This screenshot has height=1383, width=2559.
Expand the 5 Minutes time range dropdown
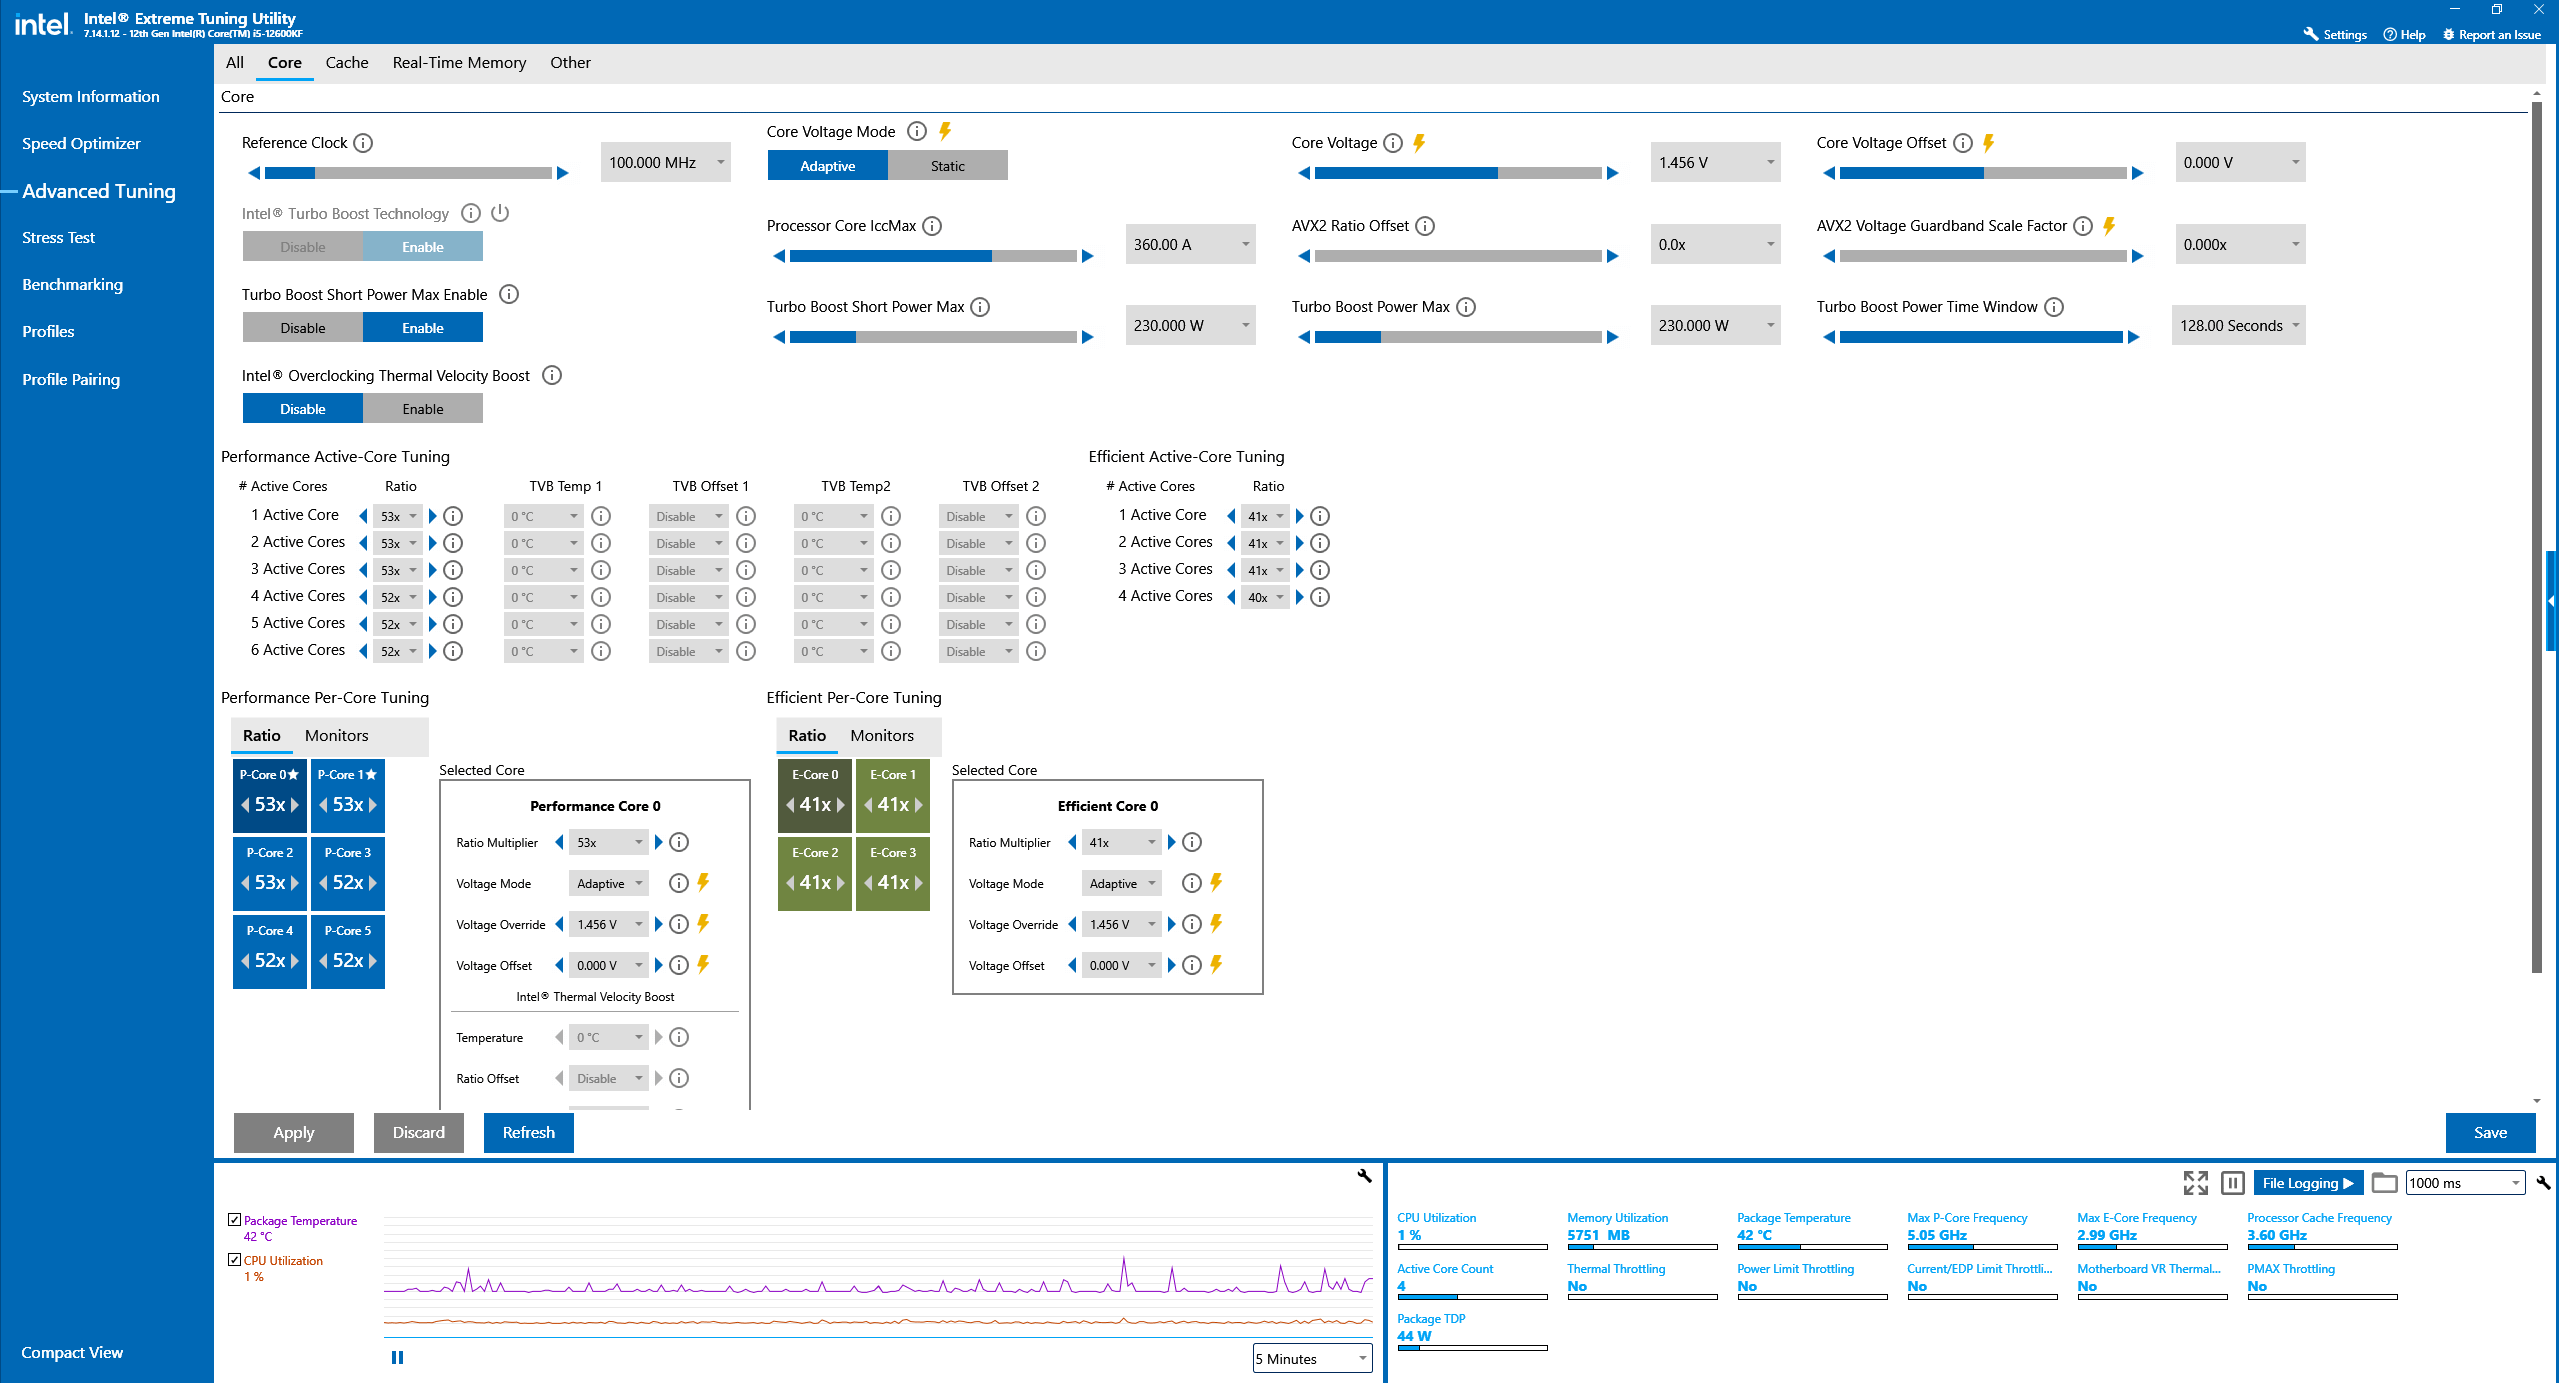point(1312,1358)
